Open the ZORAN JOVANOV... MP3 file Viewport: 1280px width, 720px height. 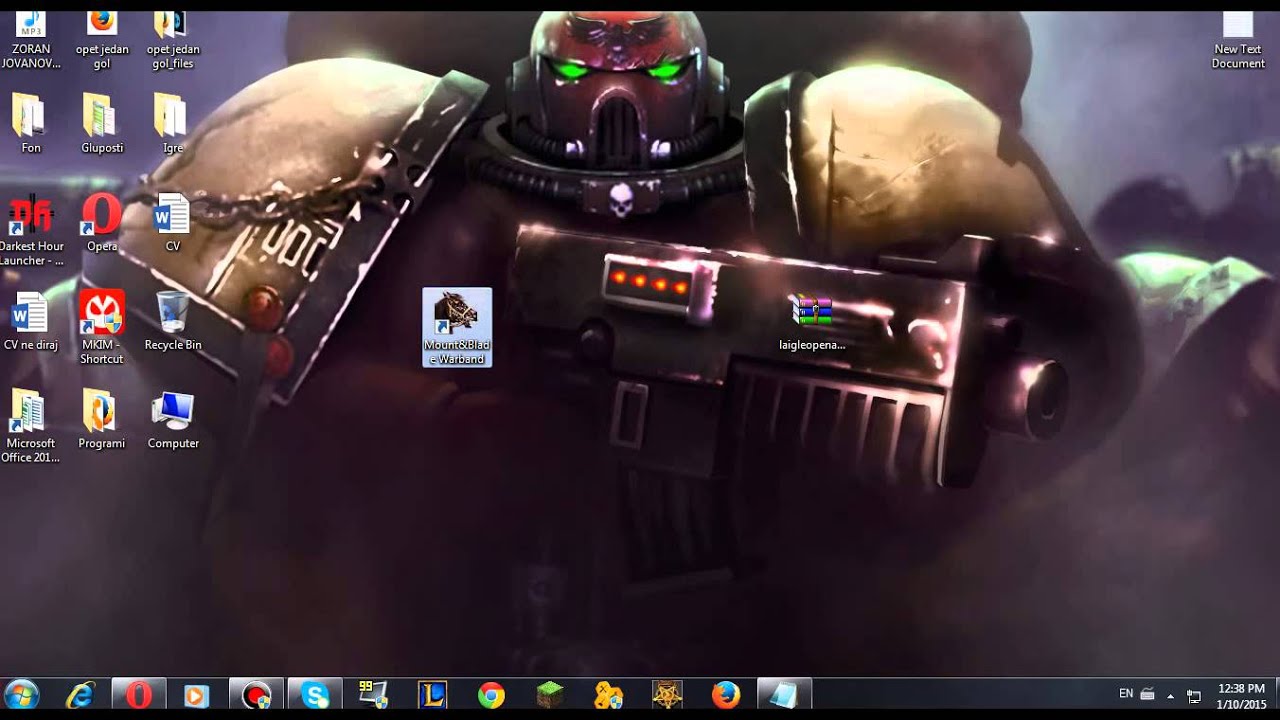click(x=31, y=40)
